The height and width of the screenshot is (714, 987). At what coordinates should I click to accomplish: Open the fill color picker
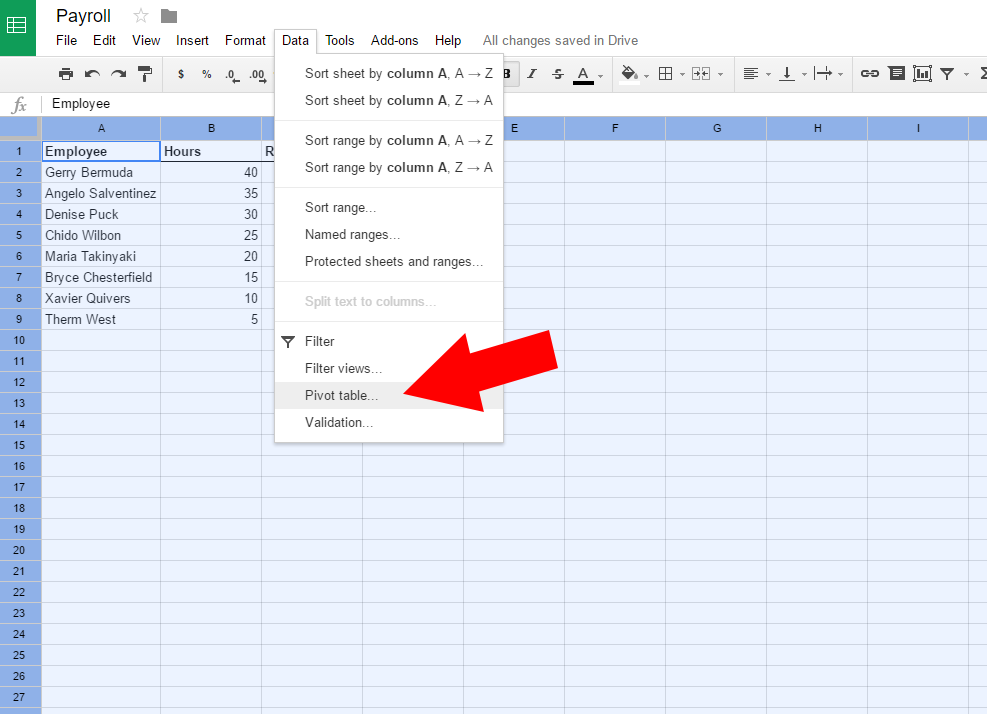[x=629, y=74]
